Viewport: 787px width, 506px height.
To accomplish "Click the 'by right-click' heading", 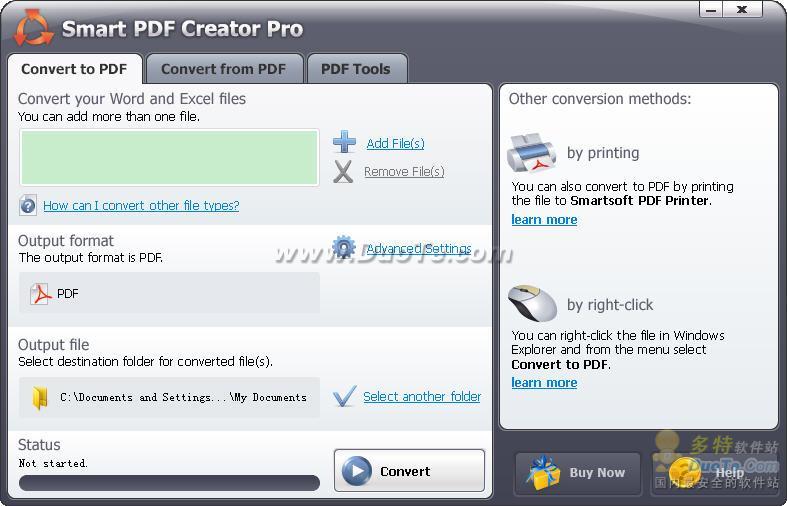I will click(x=610, y=305).
